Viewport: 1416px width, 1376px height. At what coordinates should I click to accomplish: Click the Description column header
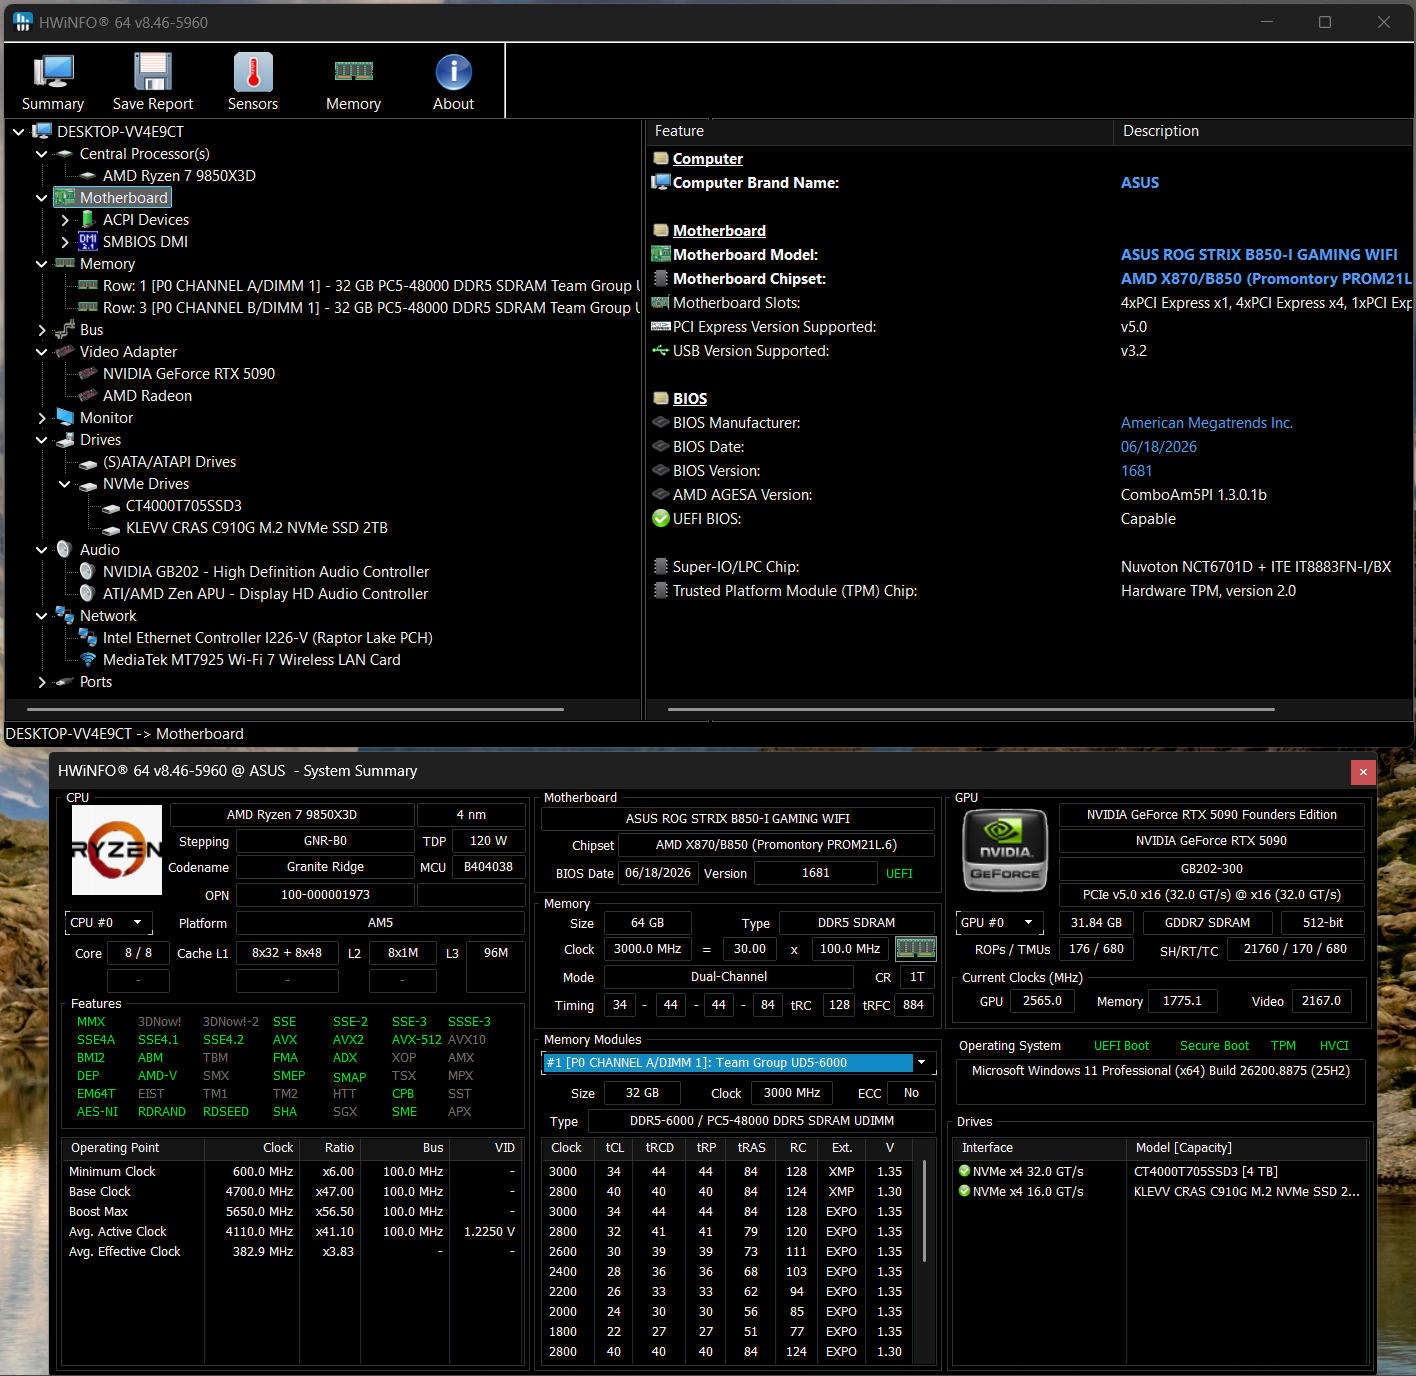1262,131
